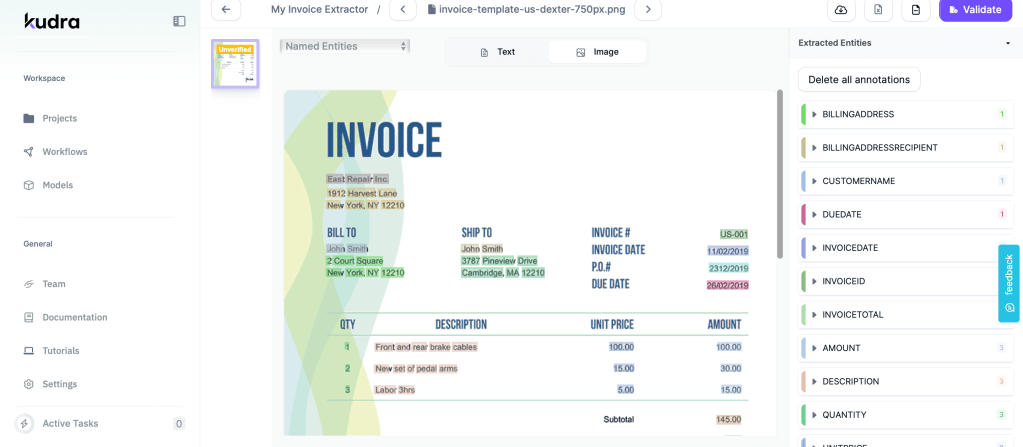1023x447 pixels.
Task: Expand the BILLINGADDRESS entity
Action: 814,114
